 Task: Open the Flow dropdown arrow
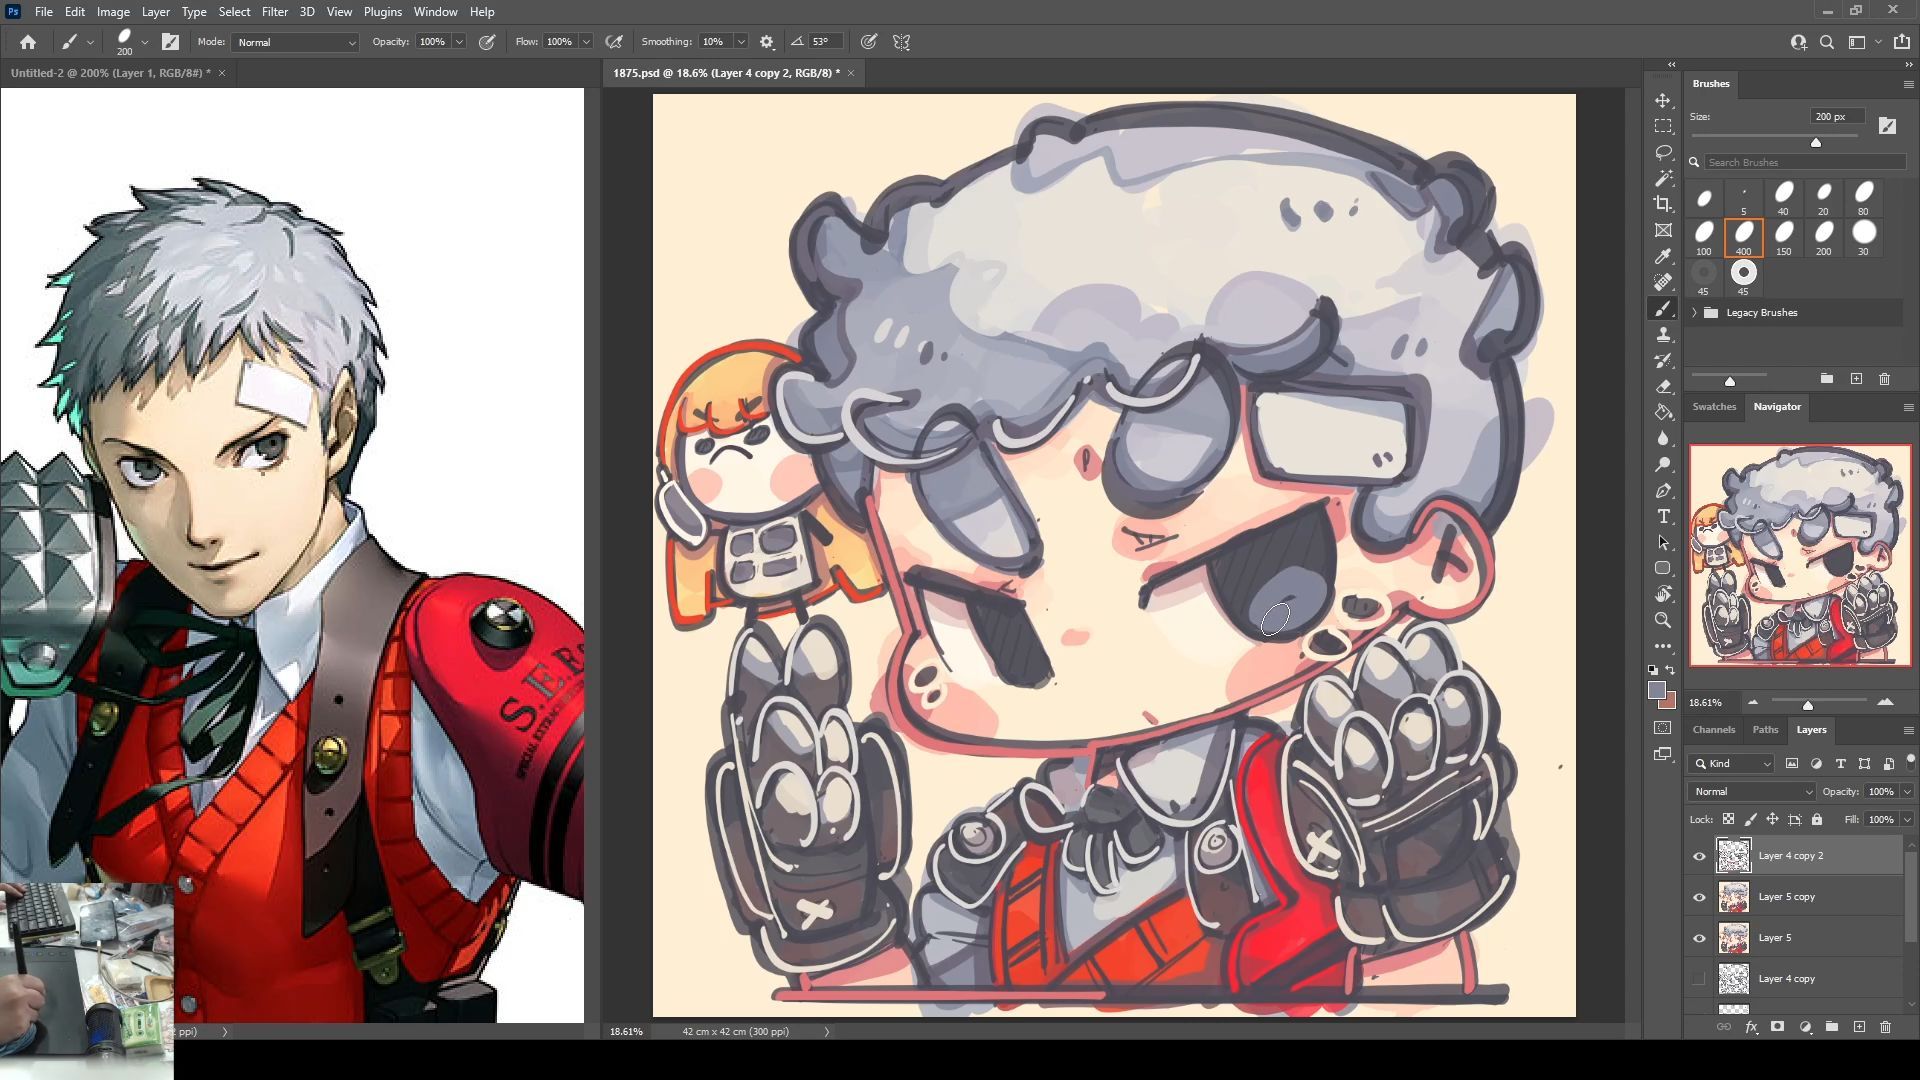(x=586, y=42)
